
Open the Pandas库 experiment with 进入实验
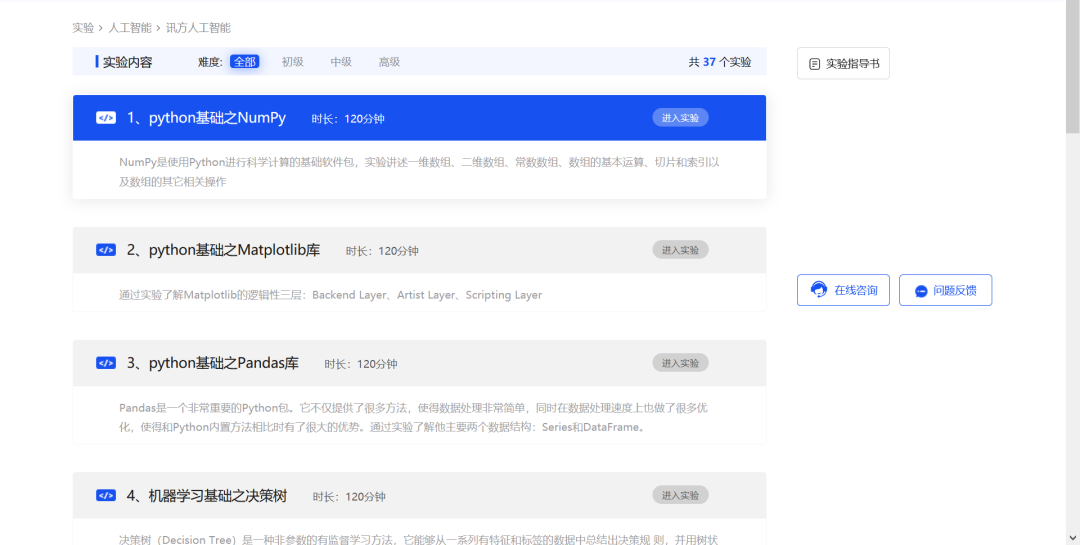(x=680, y=363)
